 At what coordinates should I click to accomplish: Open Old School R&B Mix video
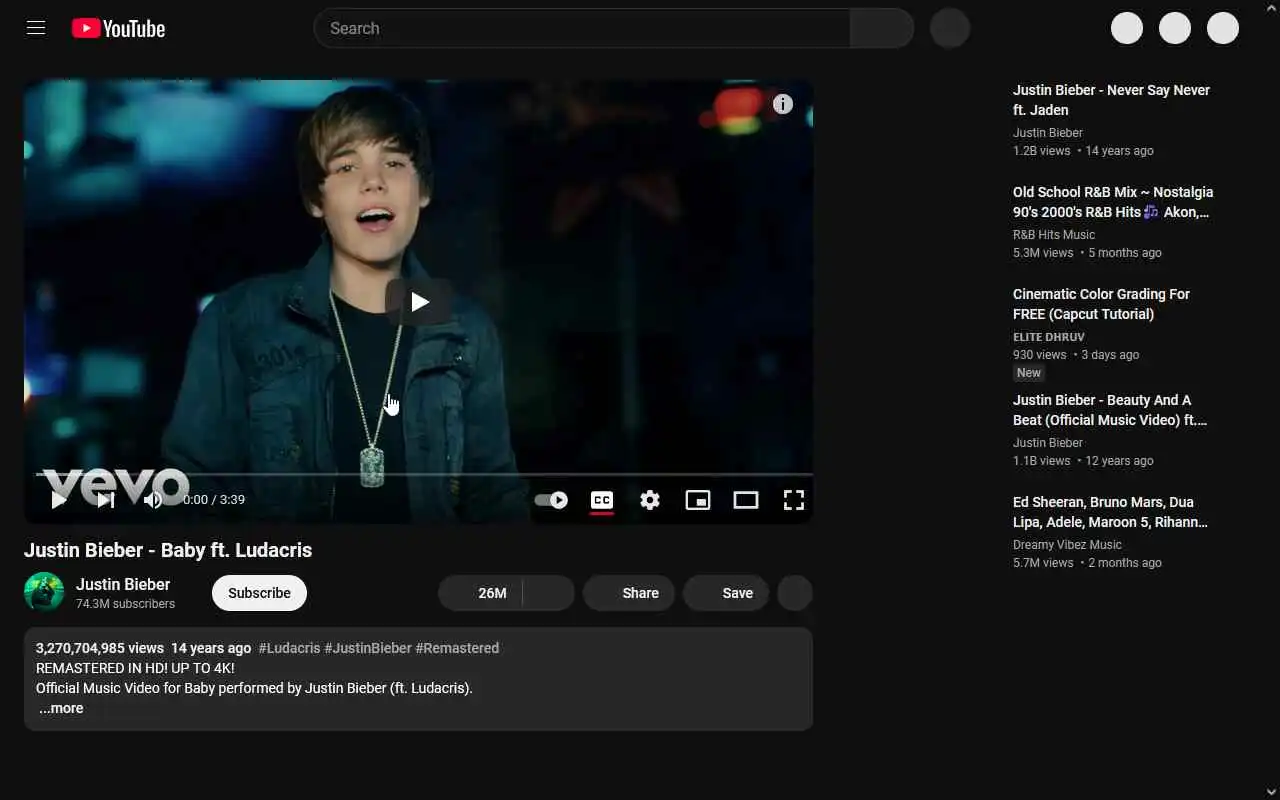1113,202
